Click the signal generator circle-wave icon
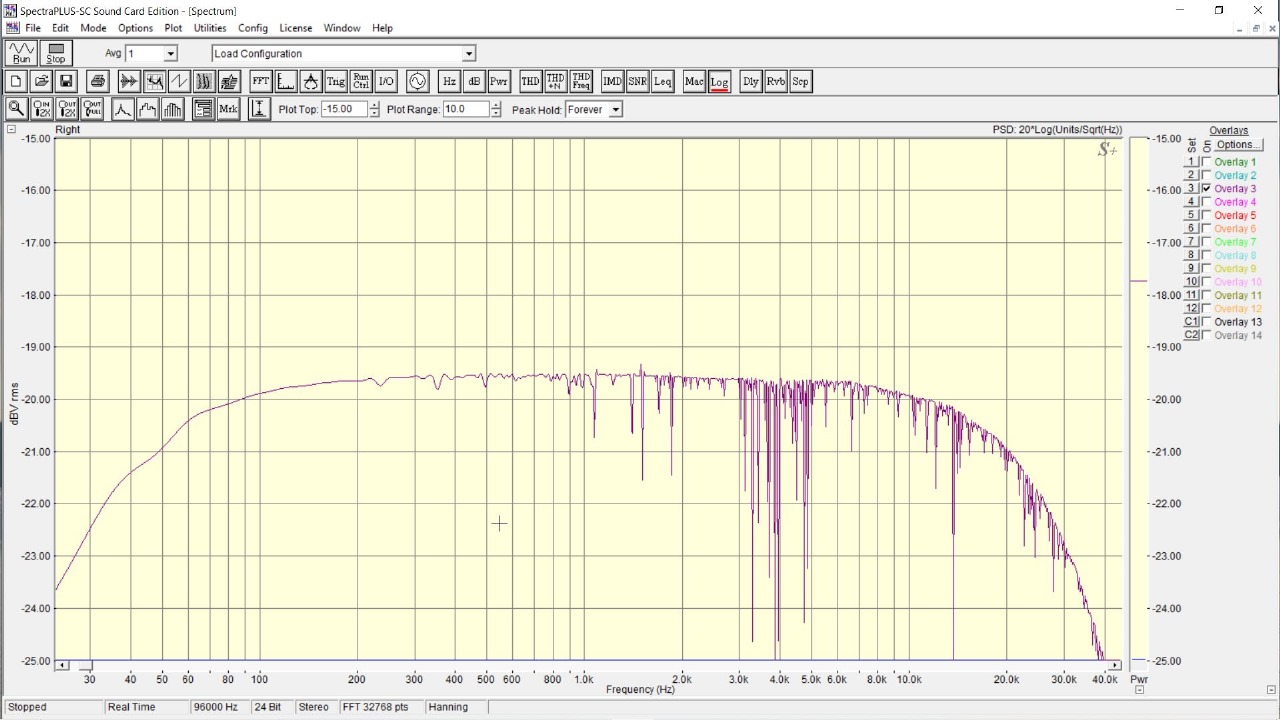1280x720 pixels. [417, 82]
